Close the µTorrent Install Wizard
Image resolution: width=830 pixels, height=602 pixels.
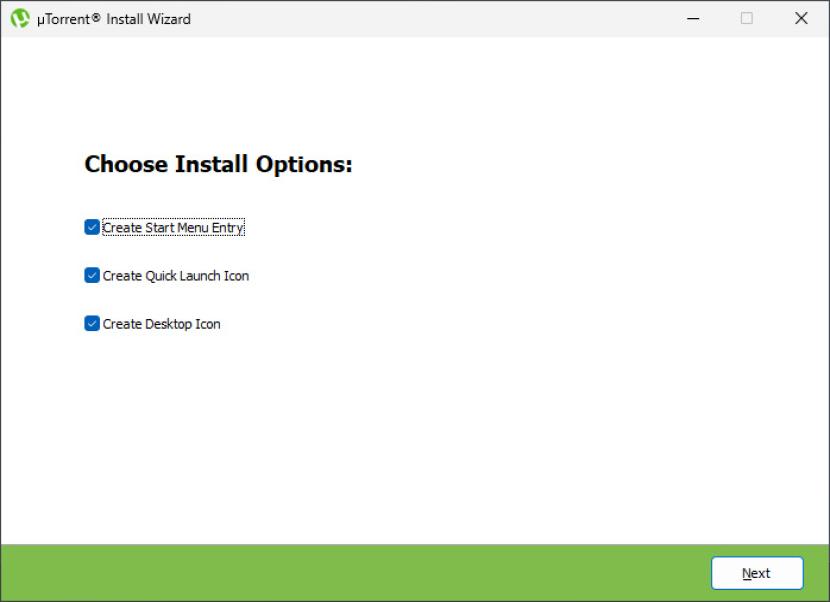(801, 18)
